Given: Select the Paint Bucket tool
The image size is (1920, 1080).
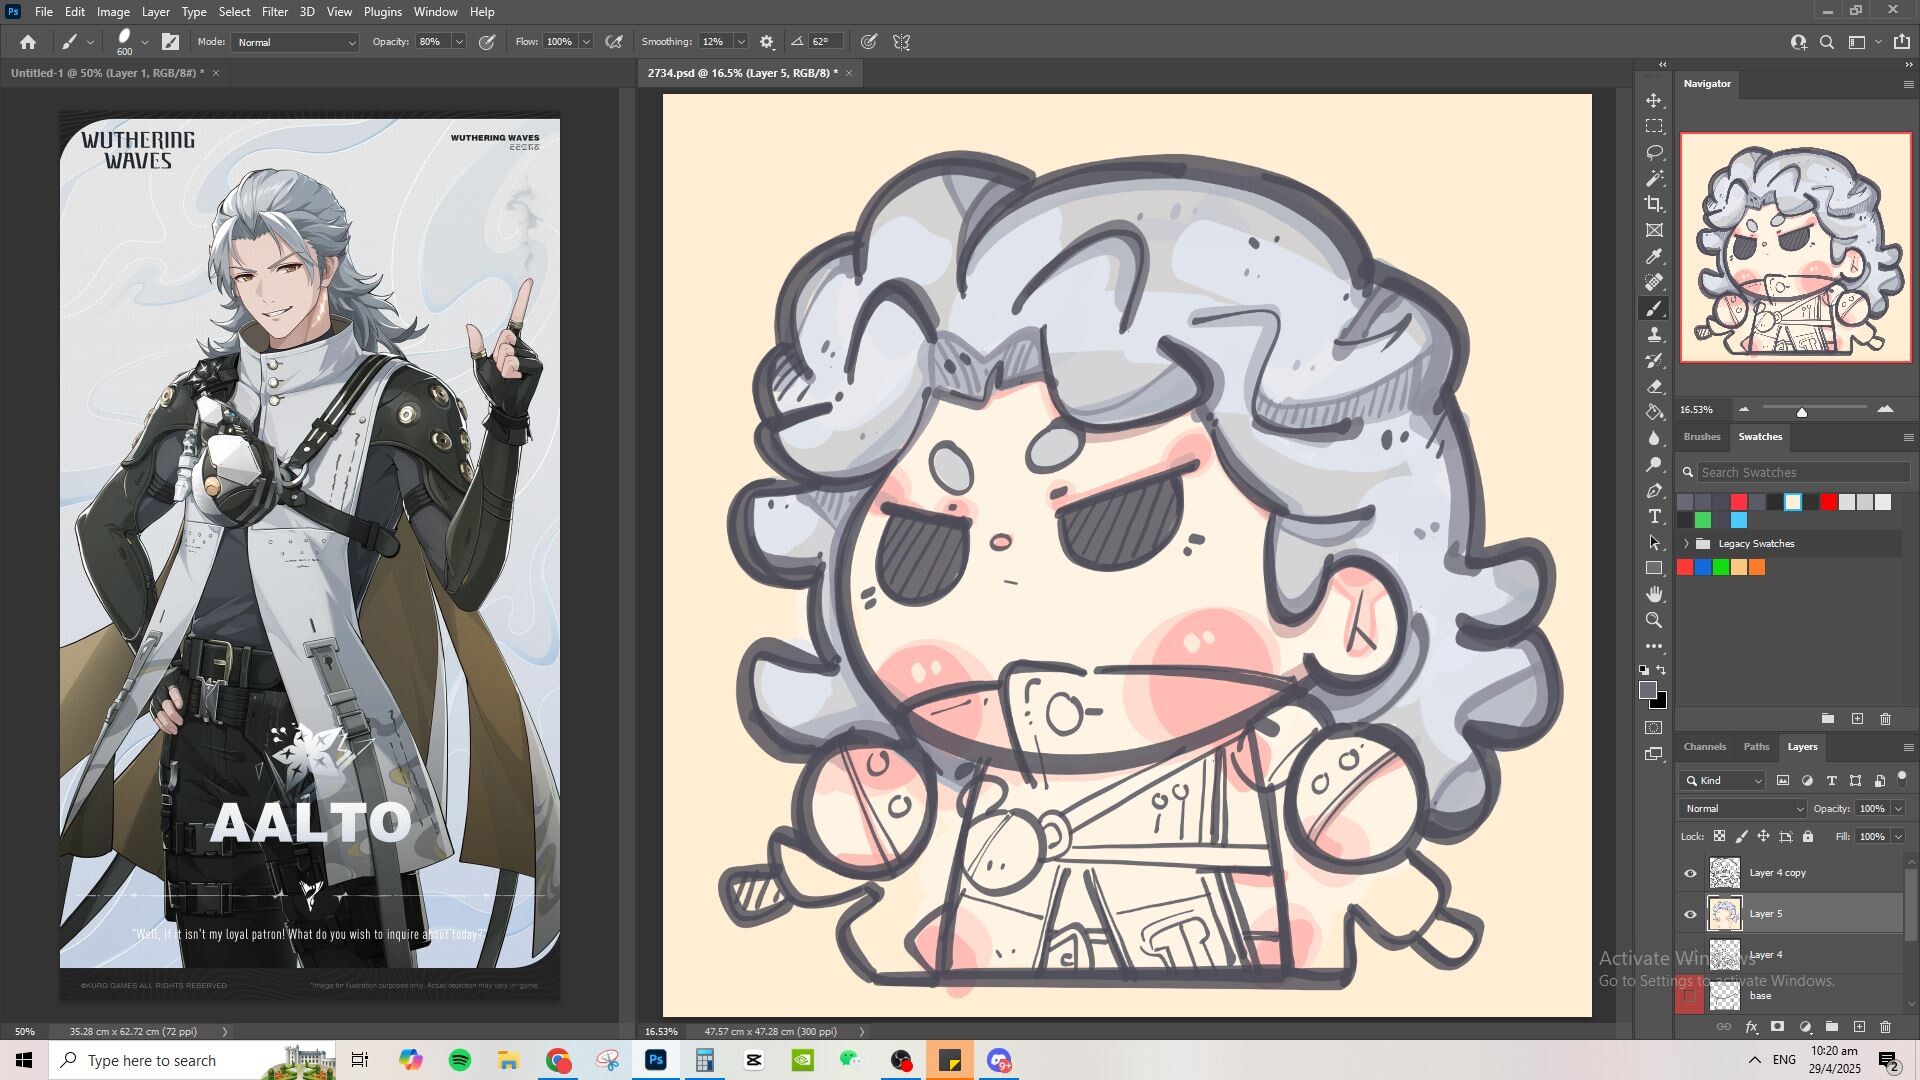Looking at the screenshot, I should pyautogui.click(x=1654, y=413).
